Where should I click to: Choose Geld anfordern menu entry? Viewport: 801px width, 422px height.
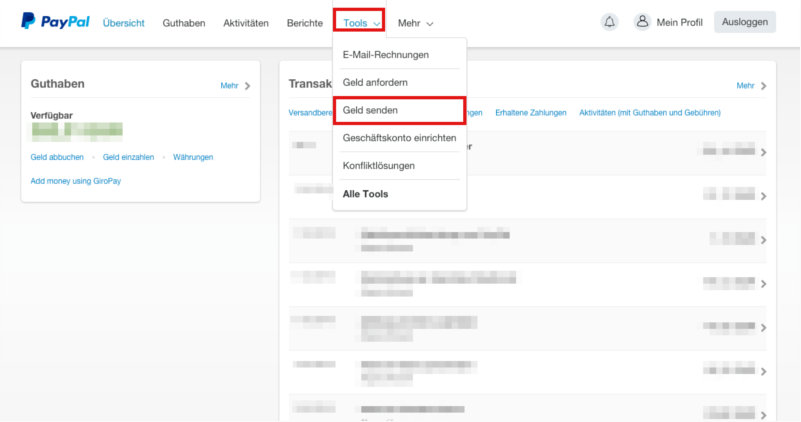(375, 82)
